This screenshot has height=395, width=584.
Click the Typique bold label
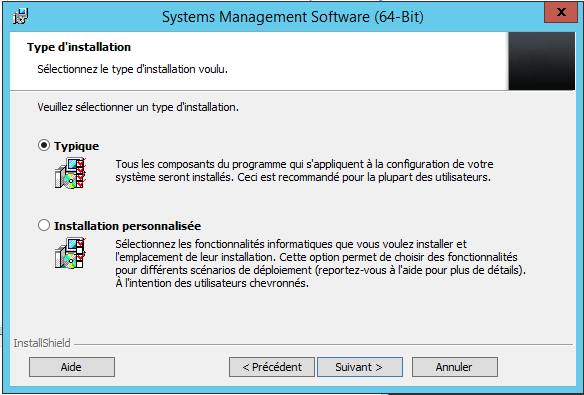click(x=76, y=146)
